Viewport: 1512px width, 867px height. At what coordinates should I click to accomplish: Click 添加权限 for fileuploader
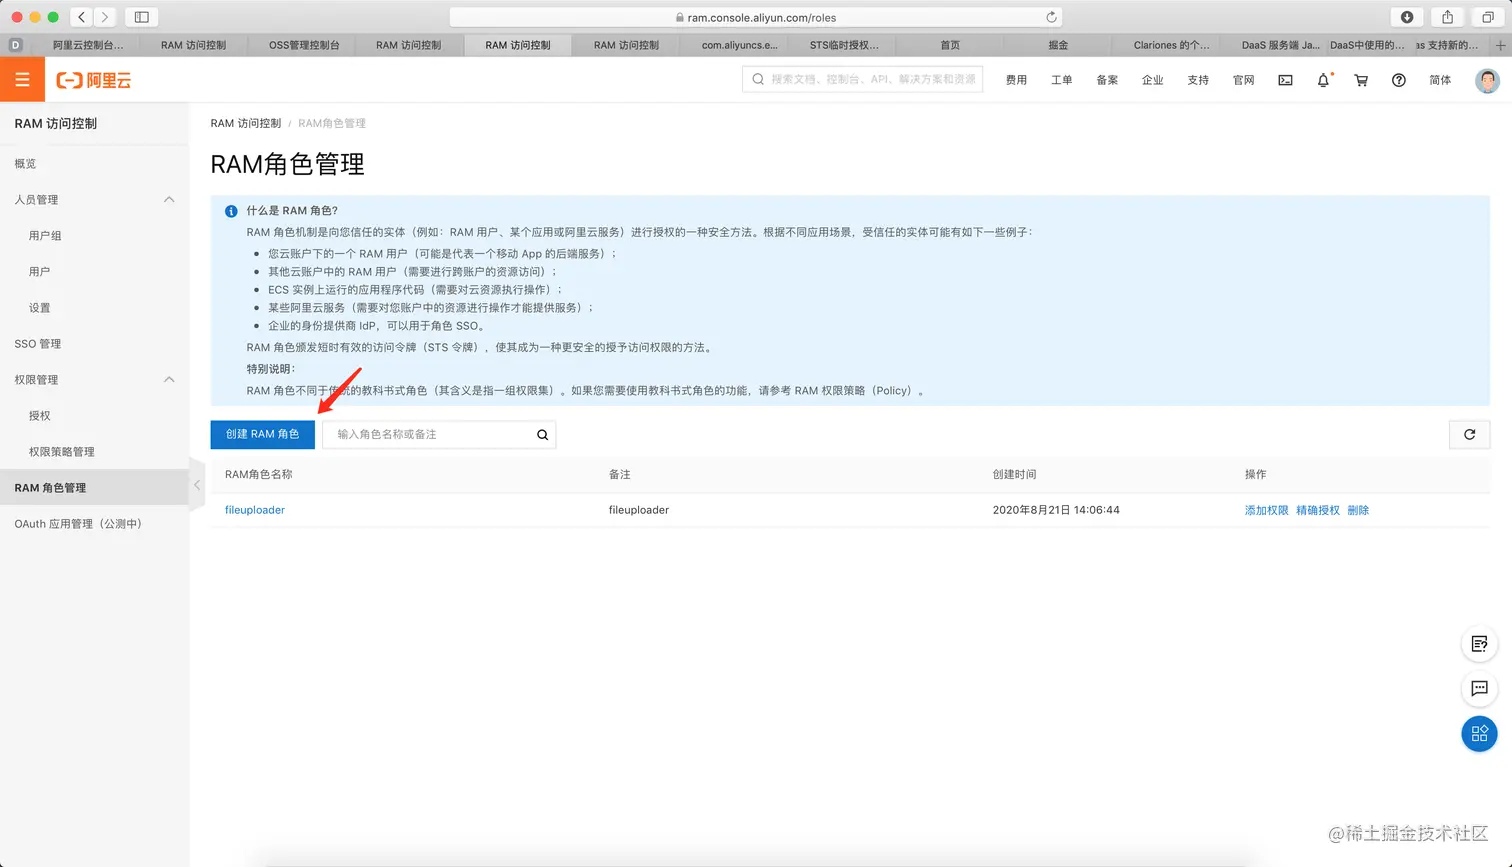click(x=1266, y=510)
